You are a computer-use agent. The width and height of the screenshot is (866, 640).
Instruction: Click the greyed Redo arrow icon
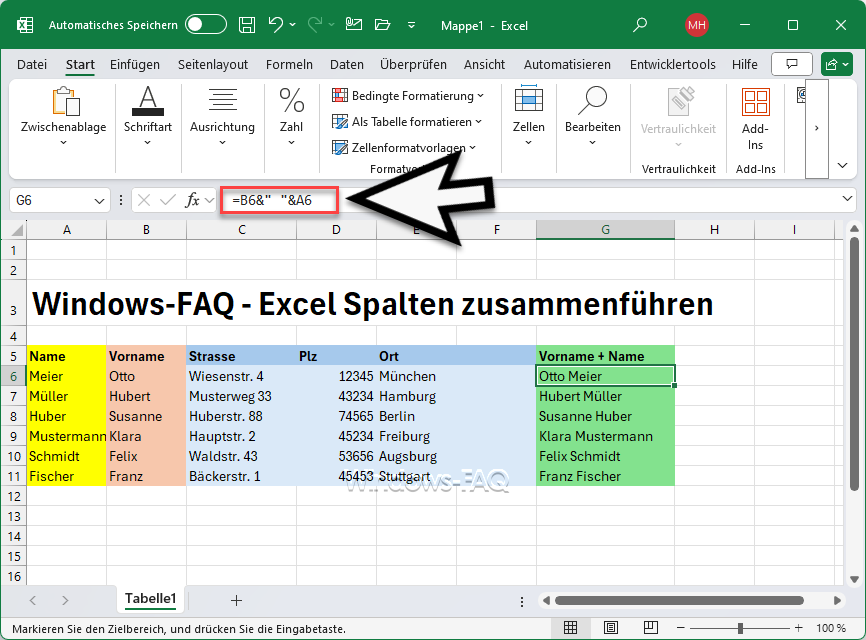(315, 24)
